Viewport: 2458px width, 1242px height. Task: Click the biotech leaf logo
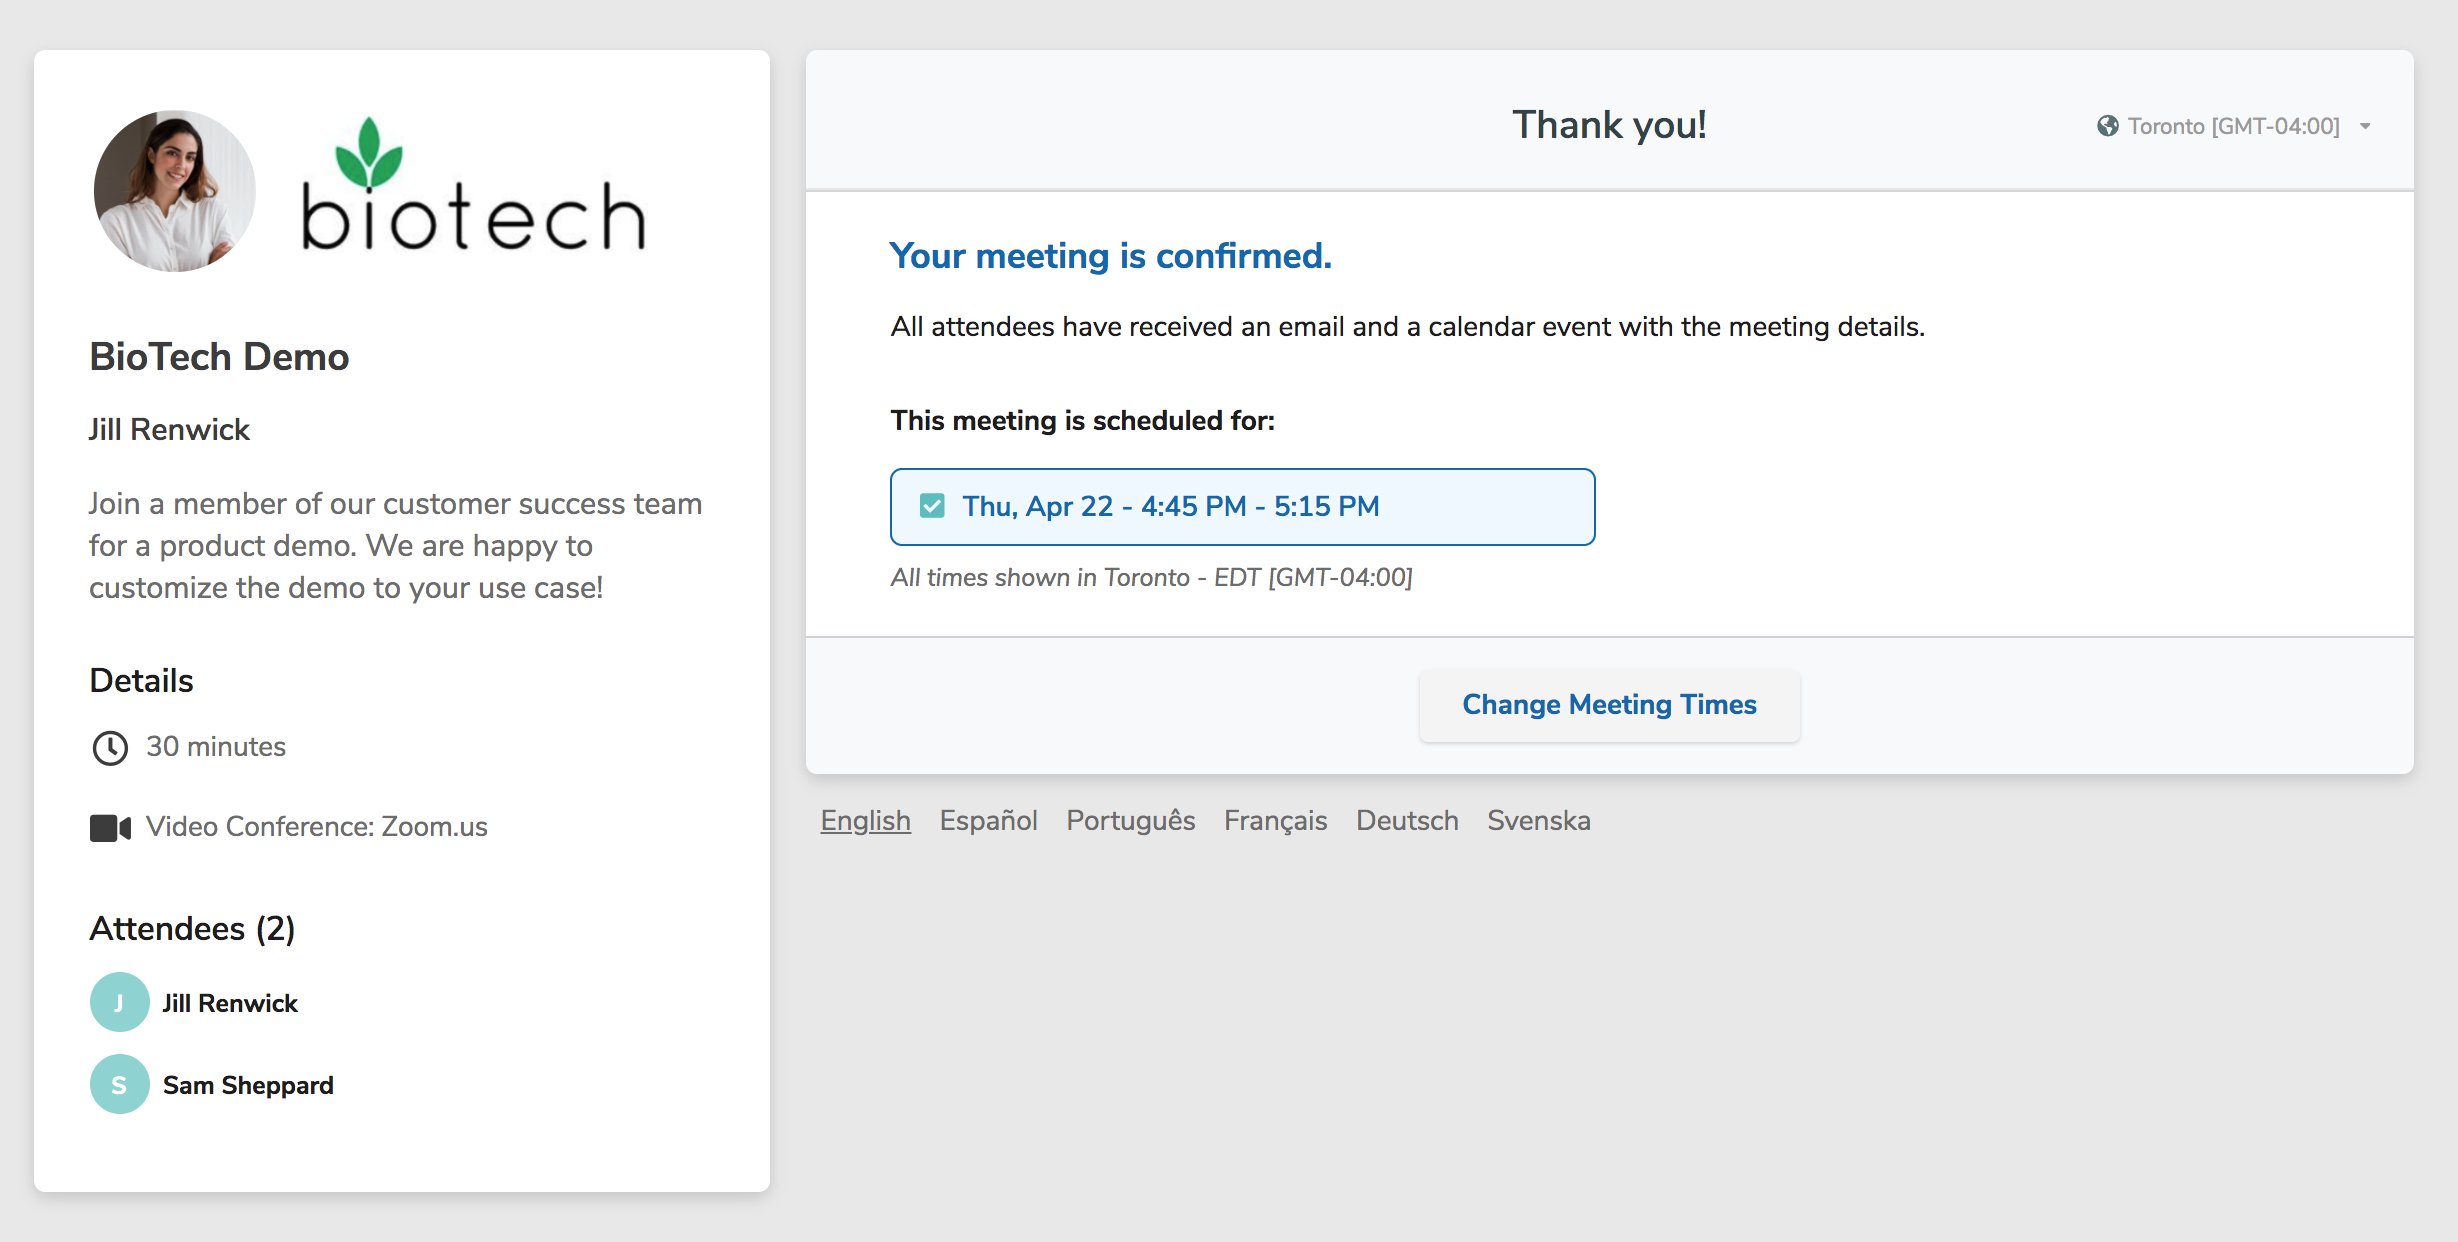click(x=471, y=188)
